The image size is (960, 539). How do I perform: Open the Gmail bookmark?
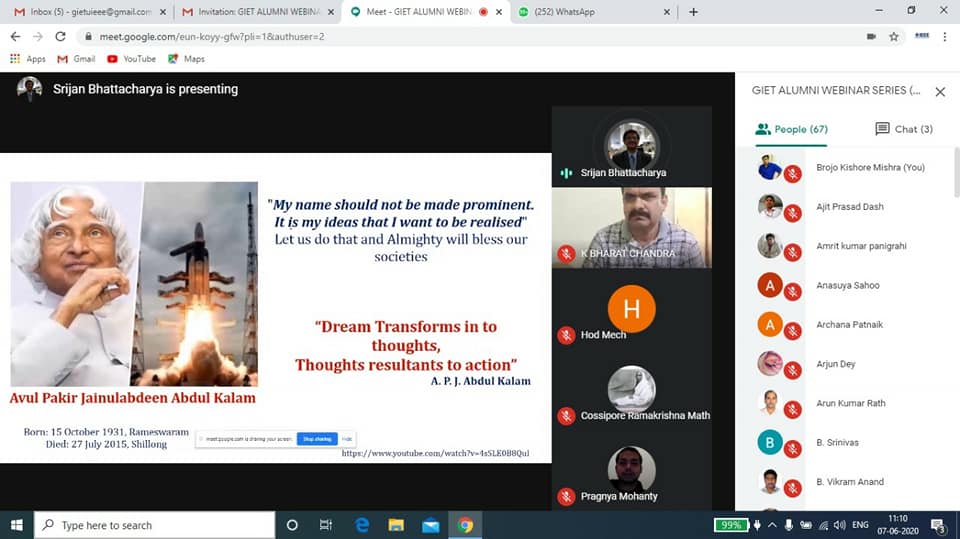tap(76, 59)
